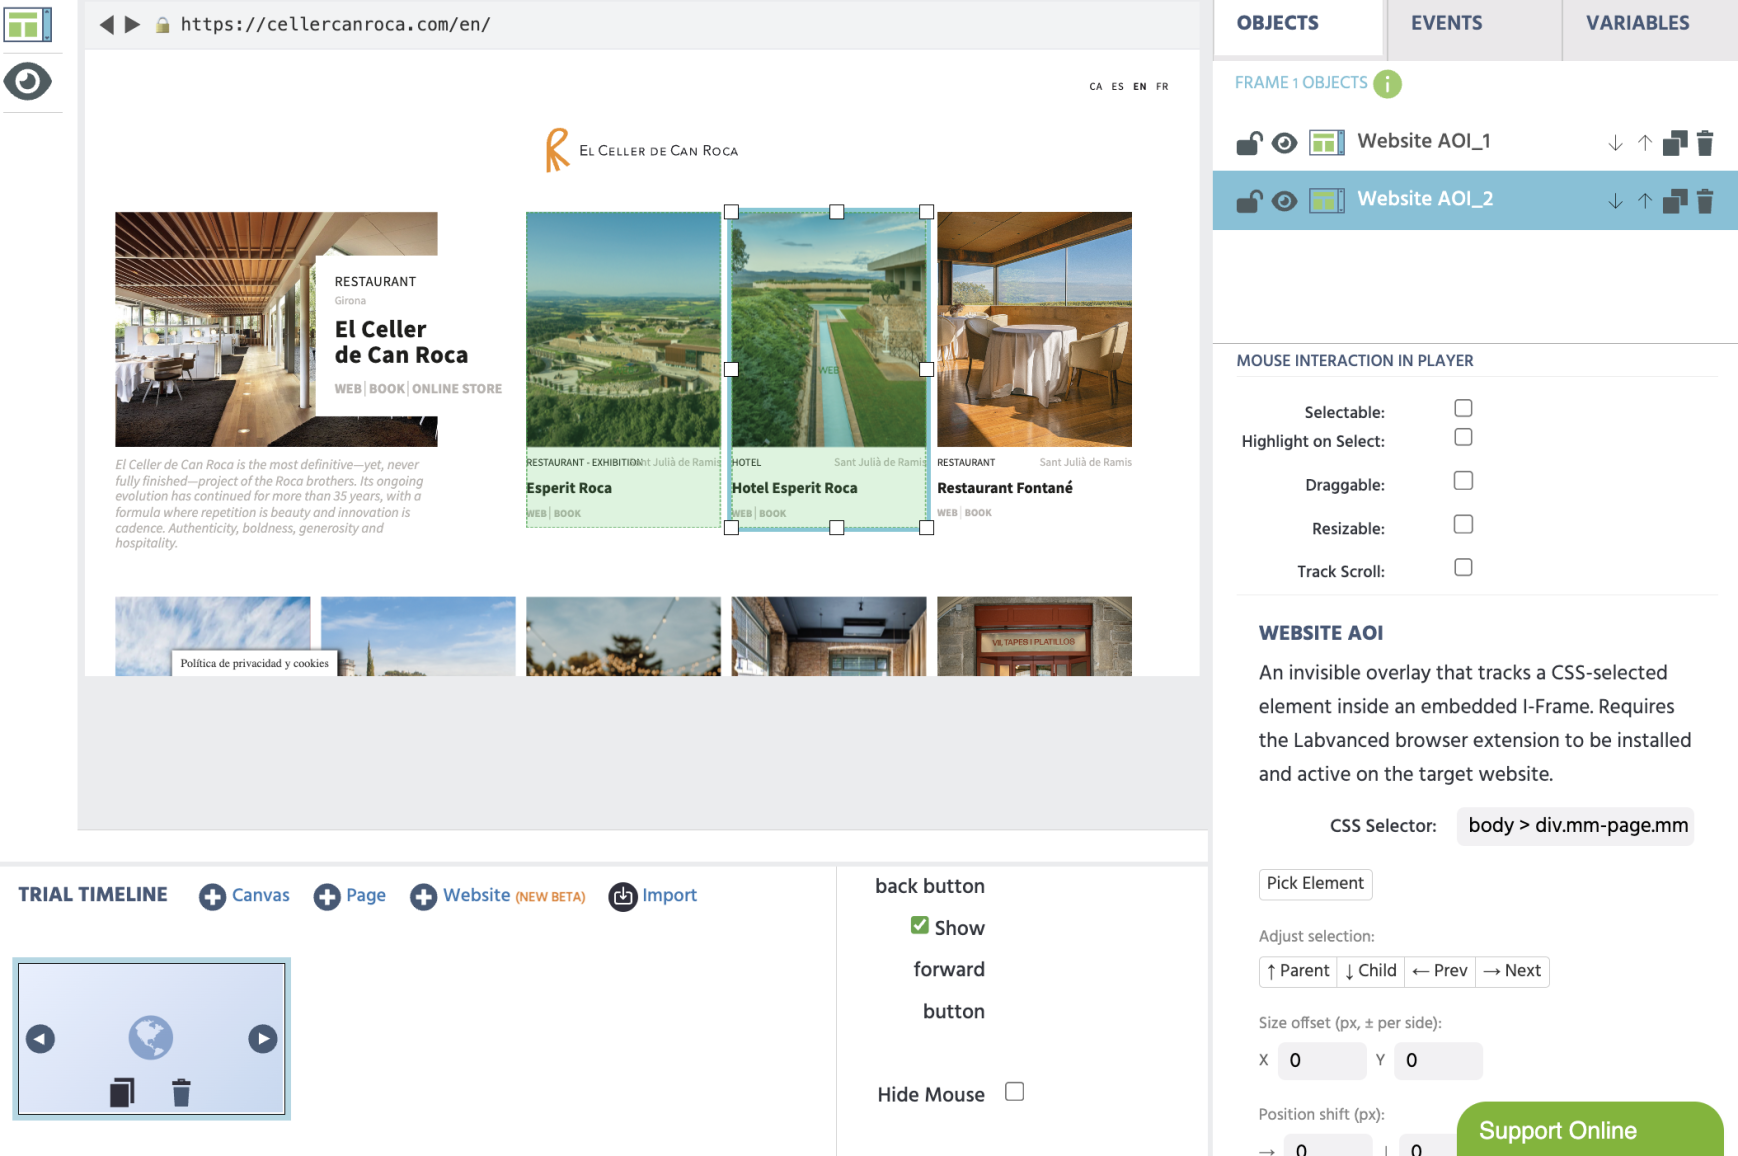Adjust selection to Child element
The image size is (1738, 1156).
click(x=1371, y=971)
